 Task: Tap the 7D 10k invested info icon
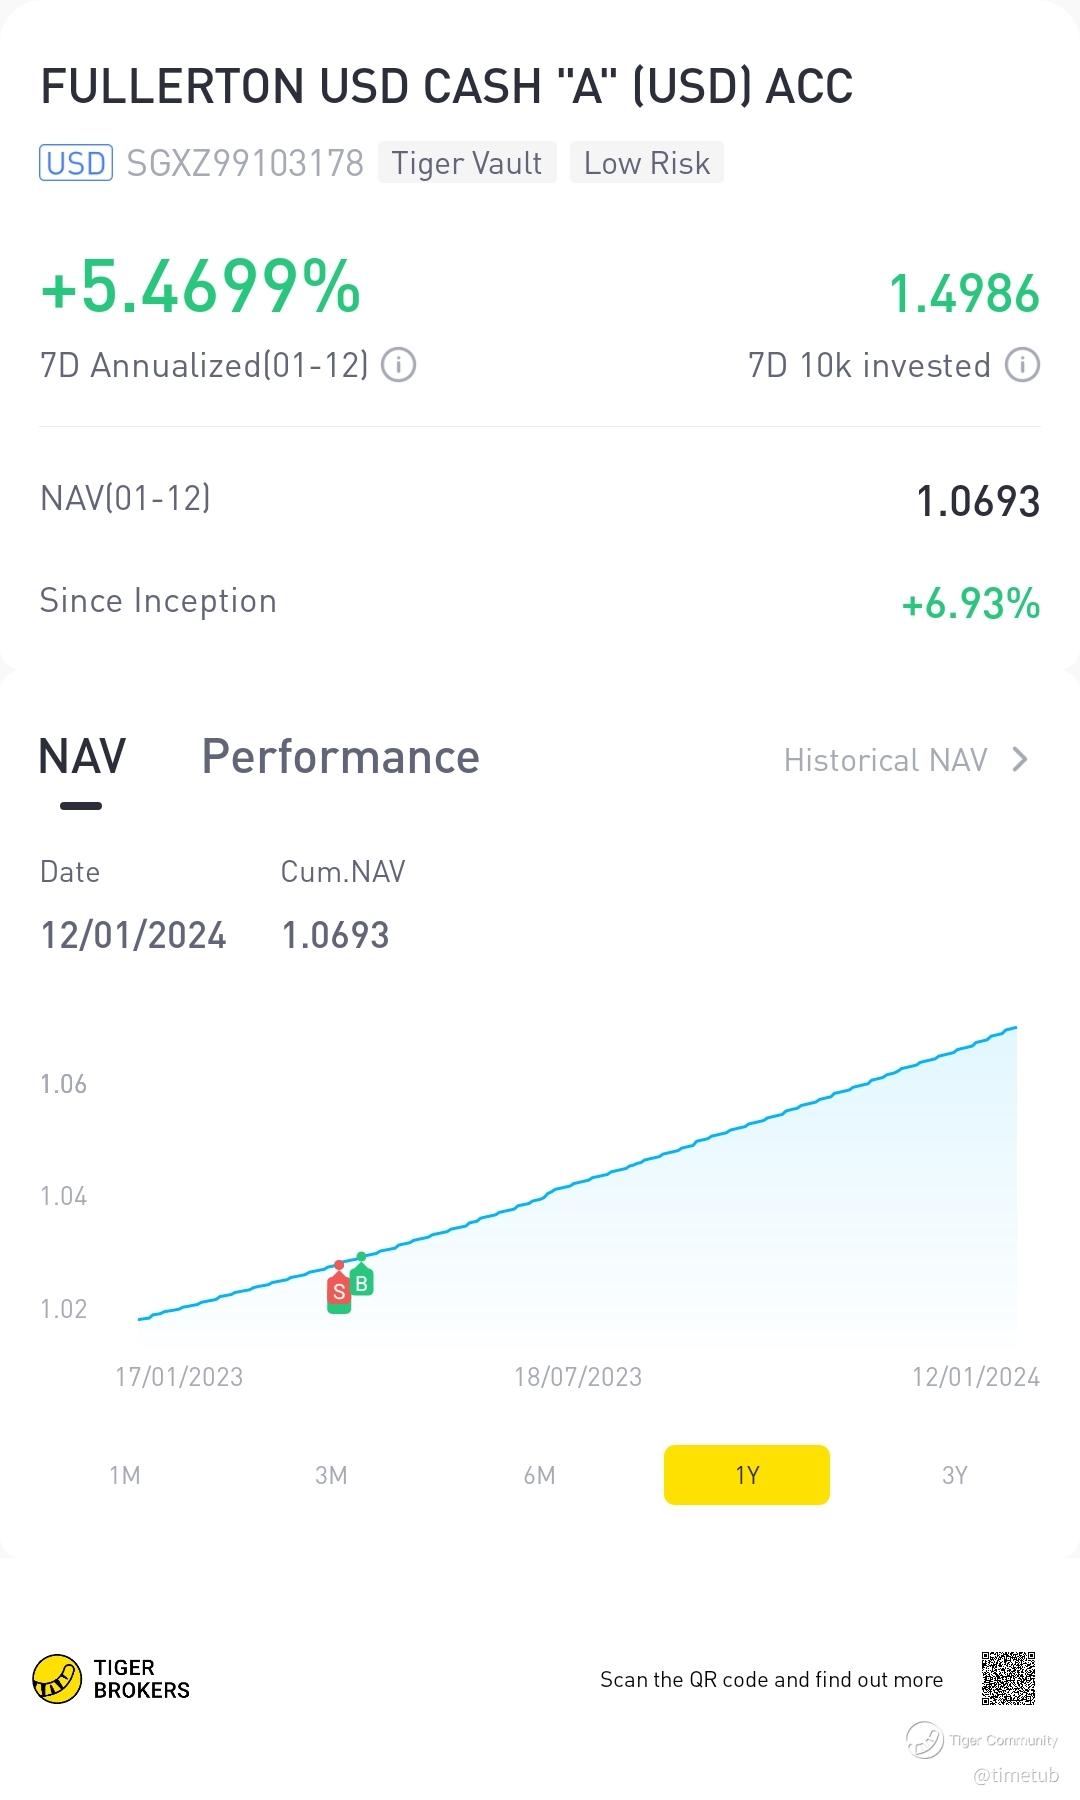(x=1022, y=365)
